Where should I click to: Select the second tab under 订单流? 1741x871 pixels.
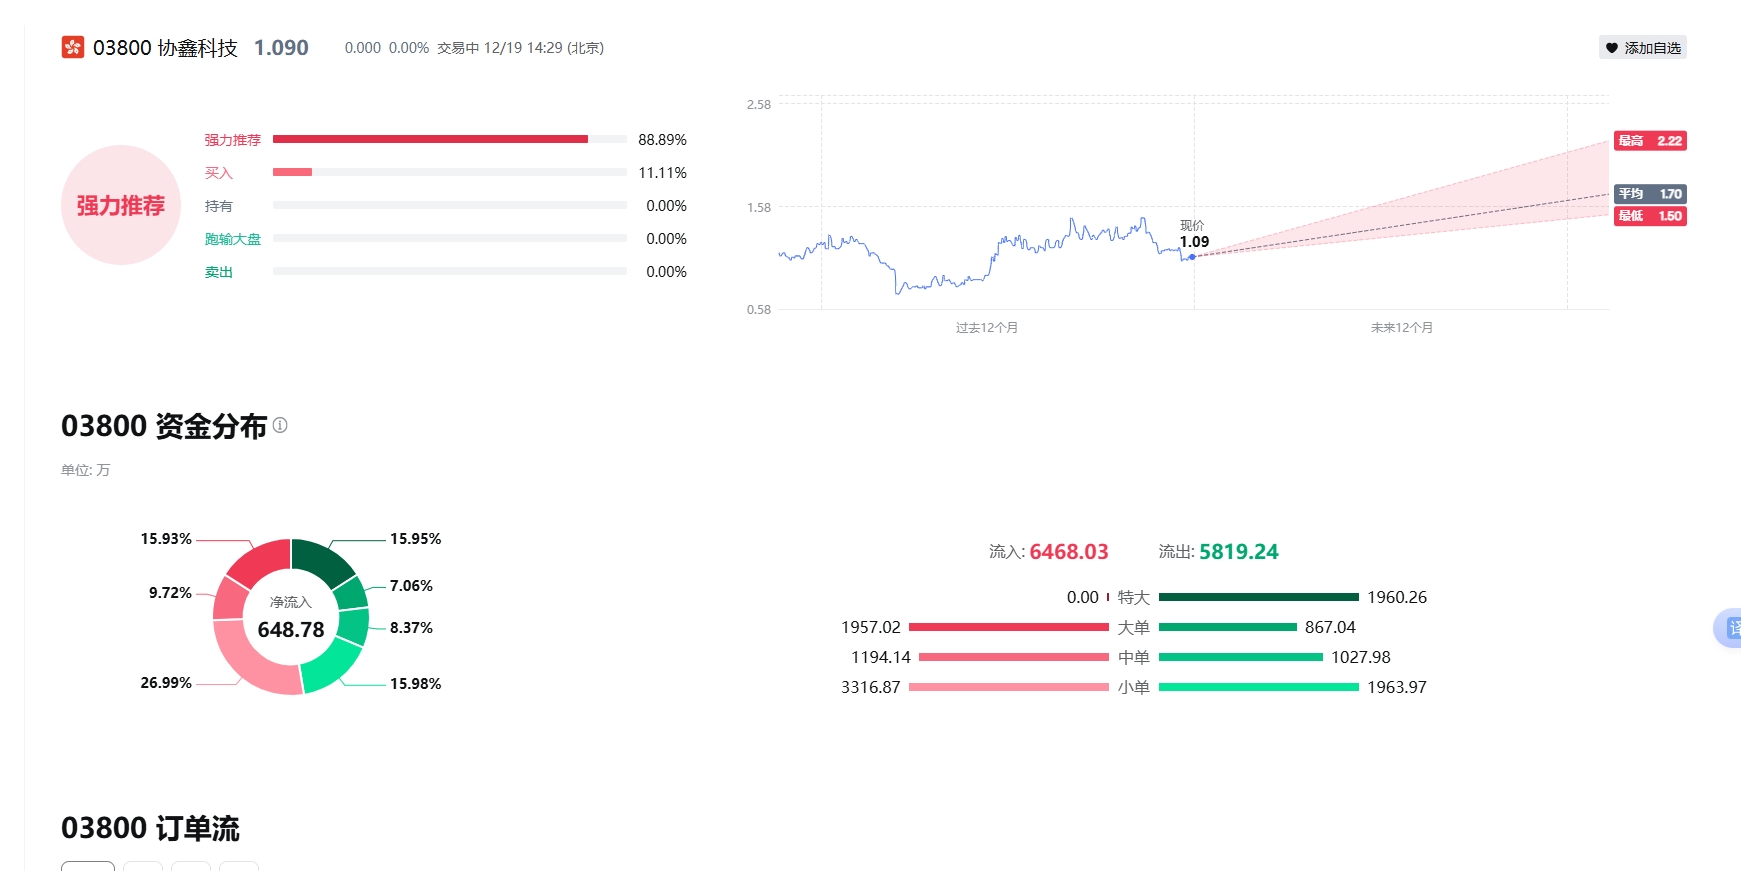click(143, 866)
